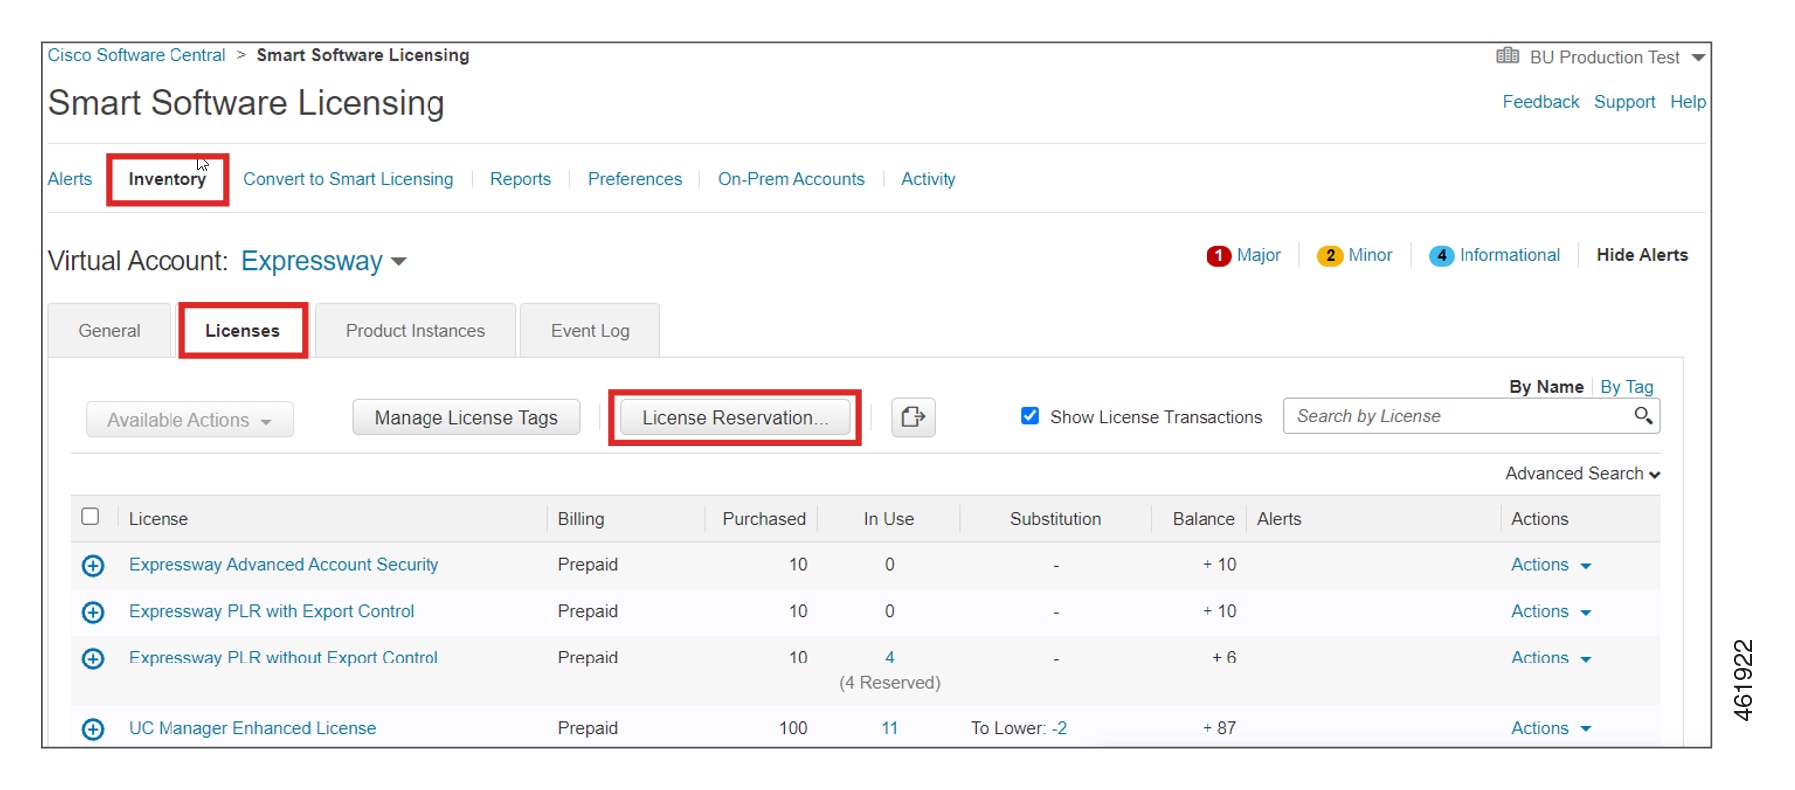The image size is (1795, 790).
Task: Click the blue Informational alerts badge
Action: (x=1441, y=256)
